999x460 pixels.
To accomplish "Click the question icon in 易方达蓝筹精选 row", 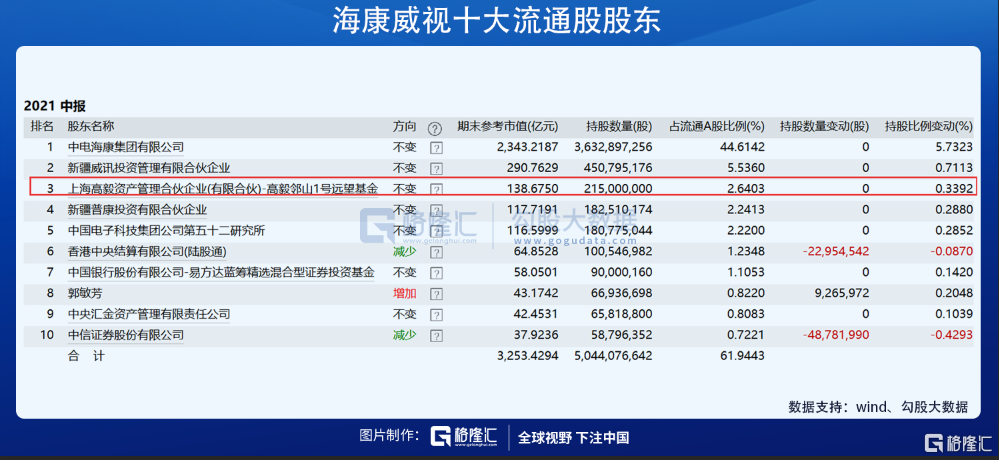I will click(x=436, y=273).
